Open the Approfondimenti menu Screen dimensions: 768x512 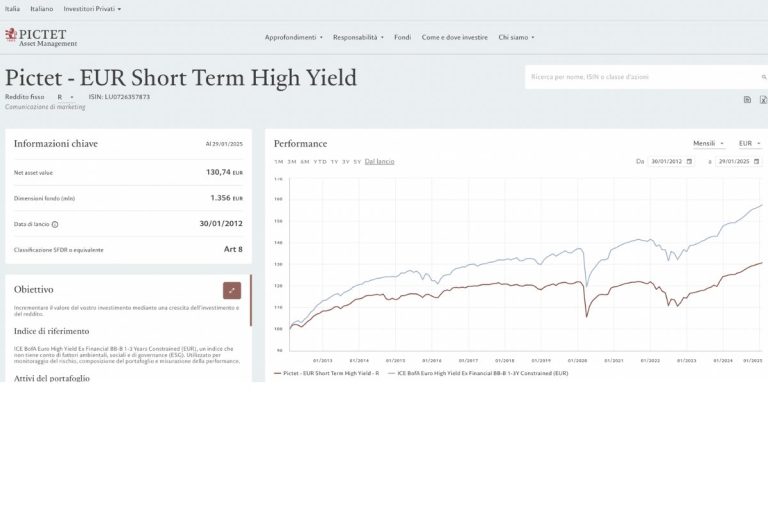[x=293, y=37]
